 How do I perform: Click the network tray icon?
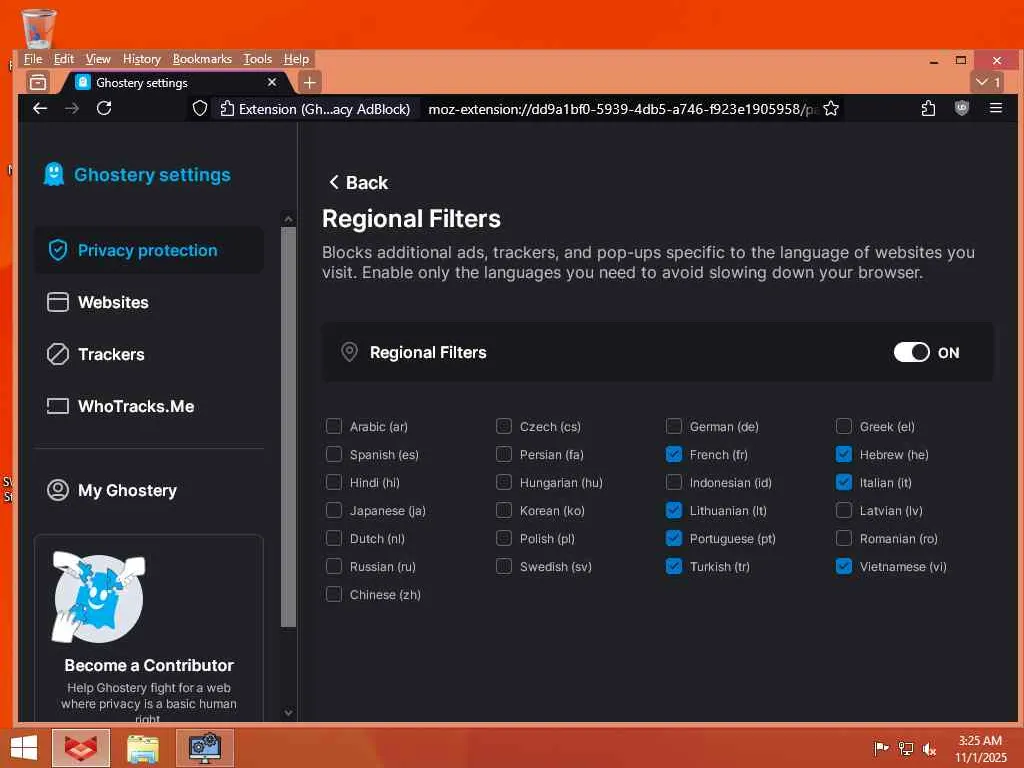point(905,748)
